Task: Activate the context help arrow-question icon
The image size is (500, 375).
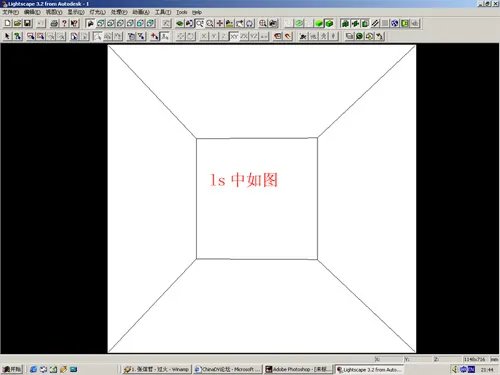Action: coord(74,23)
